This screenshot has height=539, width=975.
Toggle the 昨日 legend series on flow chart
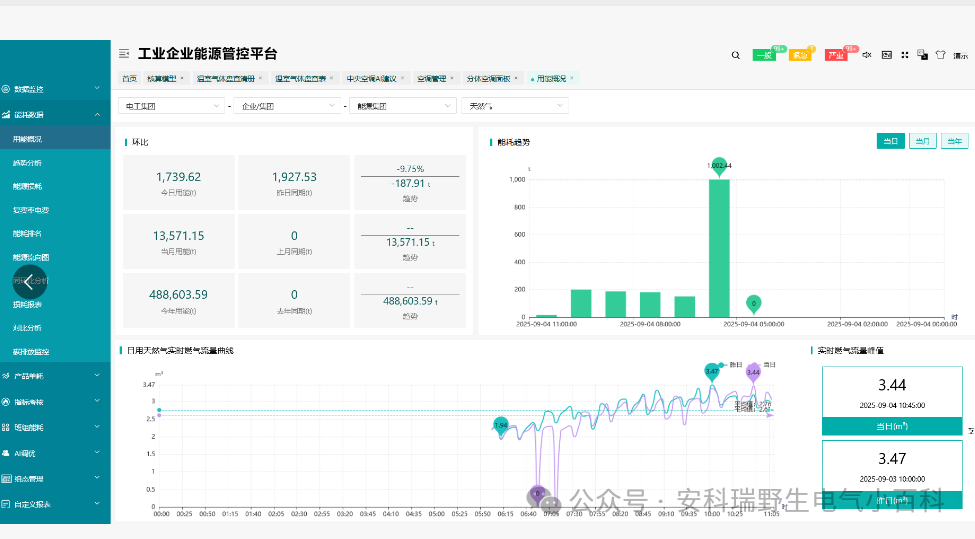(731, 365)
